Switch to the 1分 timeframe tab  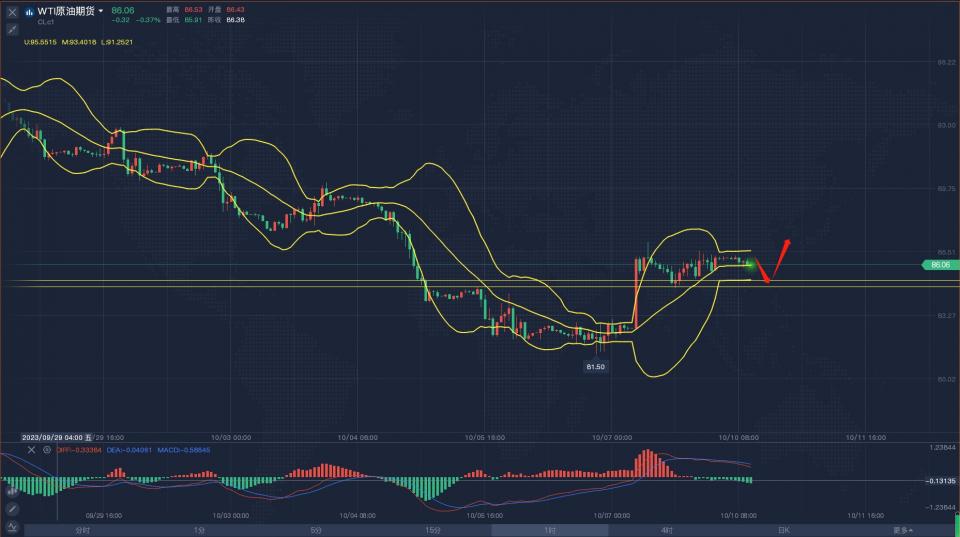(199, 530)
